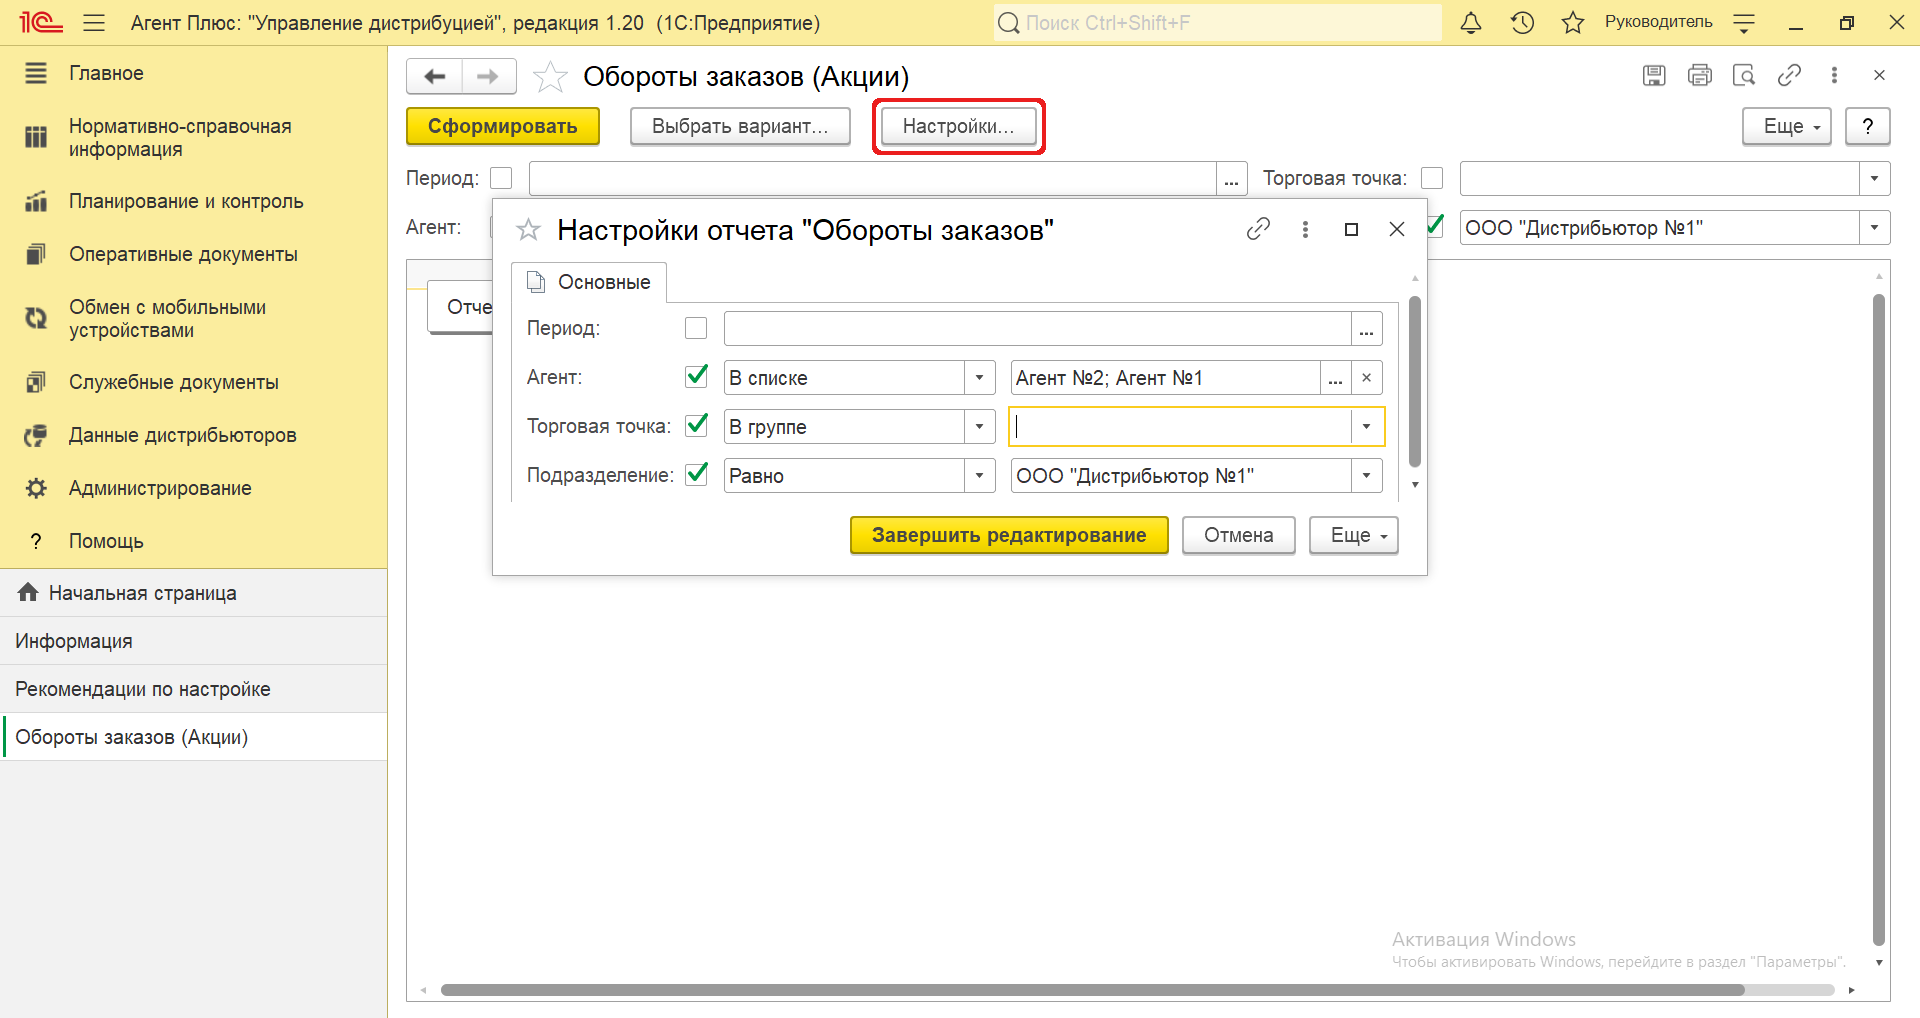Open Еще dropdown in report toolbar

point(1786,126)
